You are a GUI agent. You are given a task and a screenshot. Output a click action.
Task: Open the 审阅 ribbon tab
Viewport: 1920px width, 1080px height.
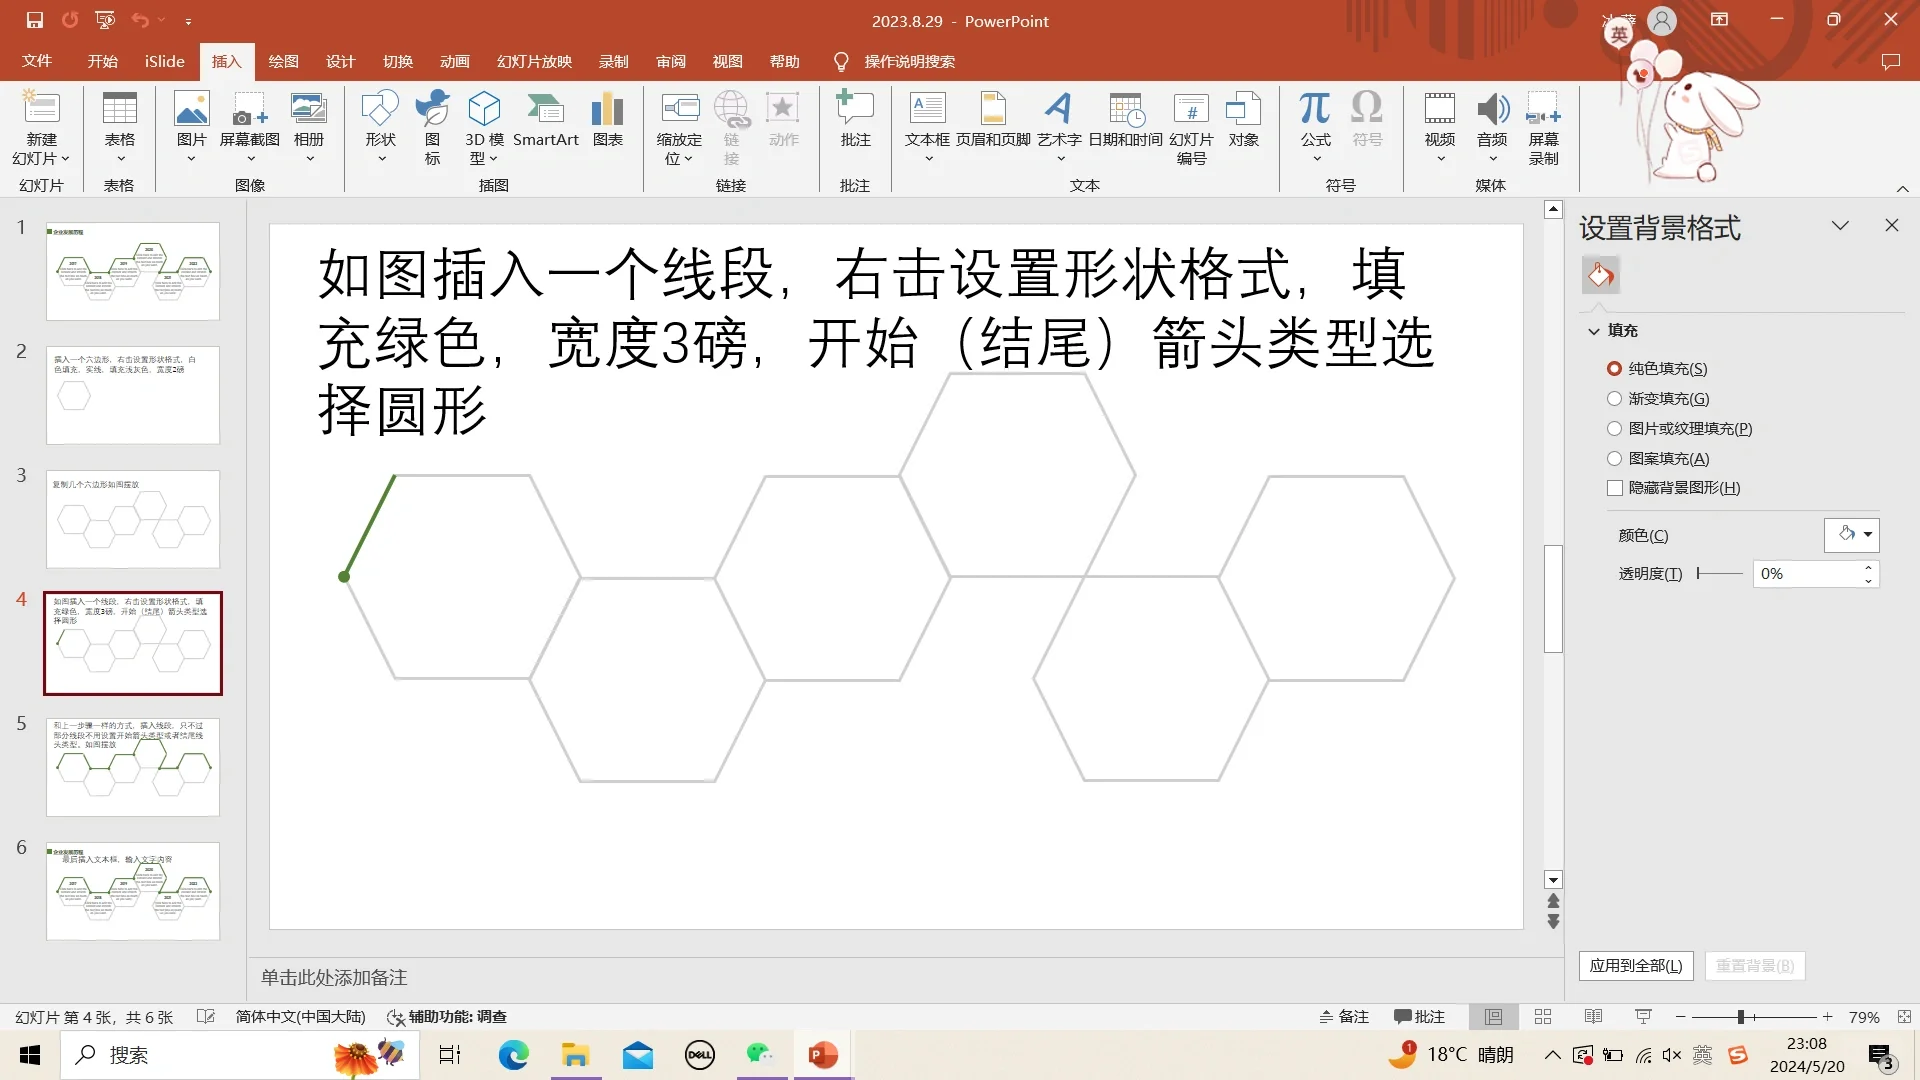click(x=670, y=61)
